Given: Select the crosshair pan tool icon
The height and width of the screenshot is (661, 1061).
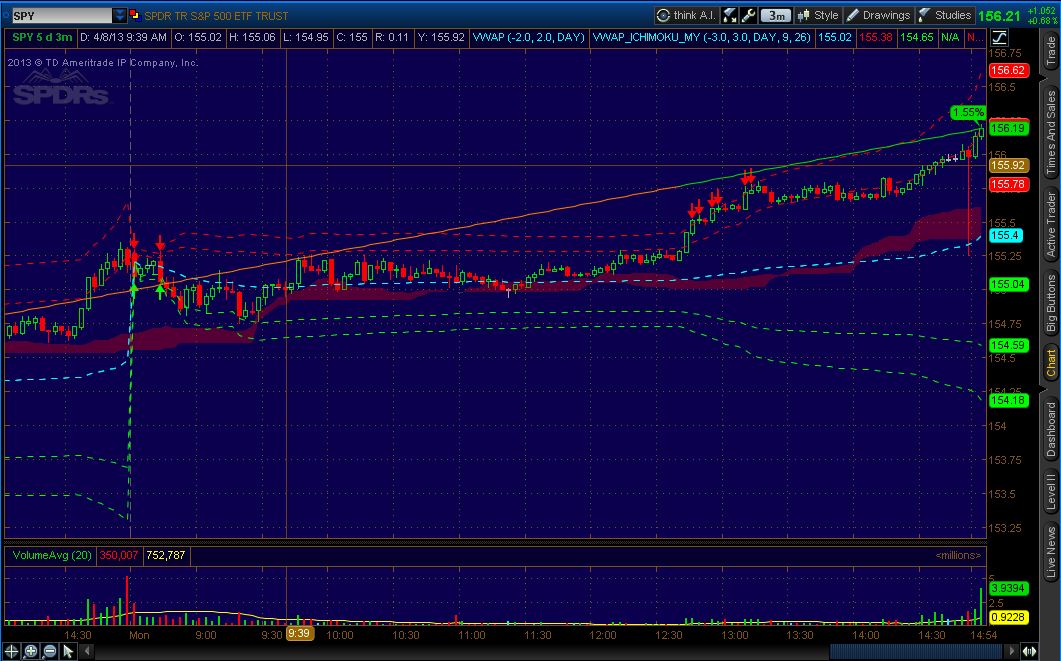Looking at the screenshot, I should coord(12,652).
